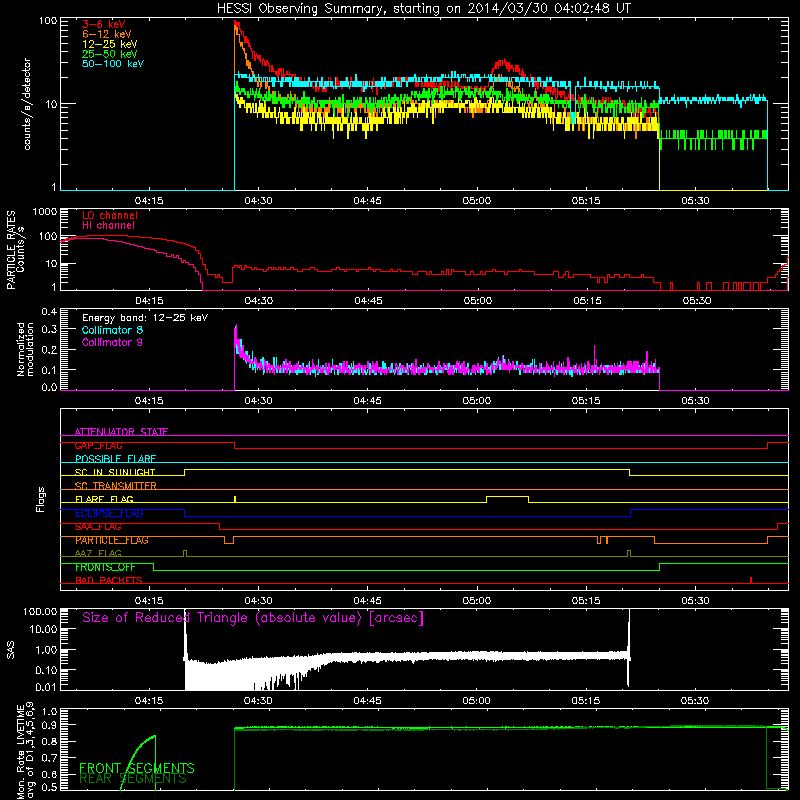Click the GAP_FLAG label

(98, 445)
